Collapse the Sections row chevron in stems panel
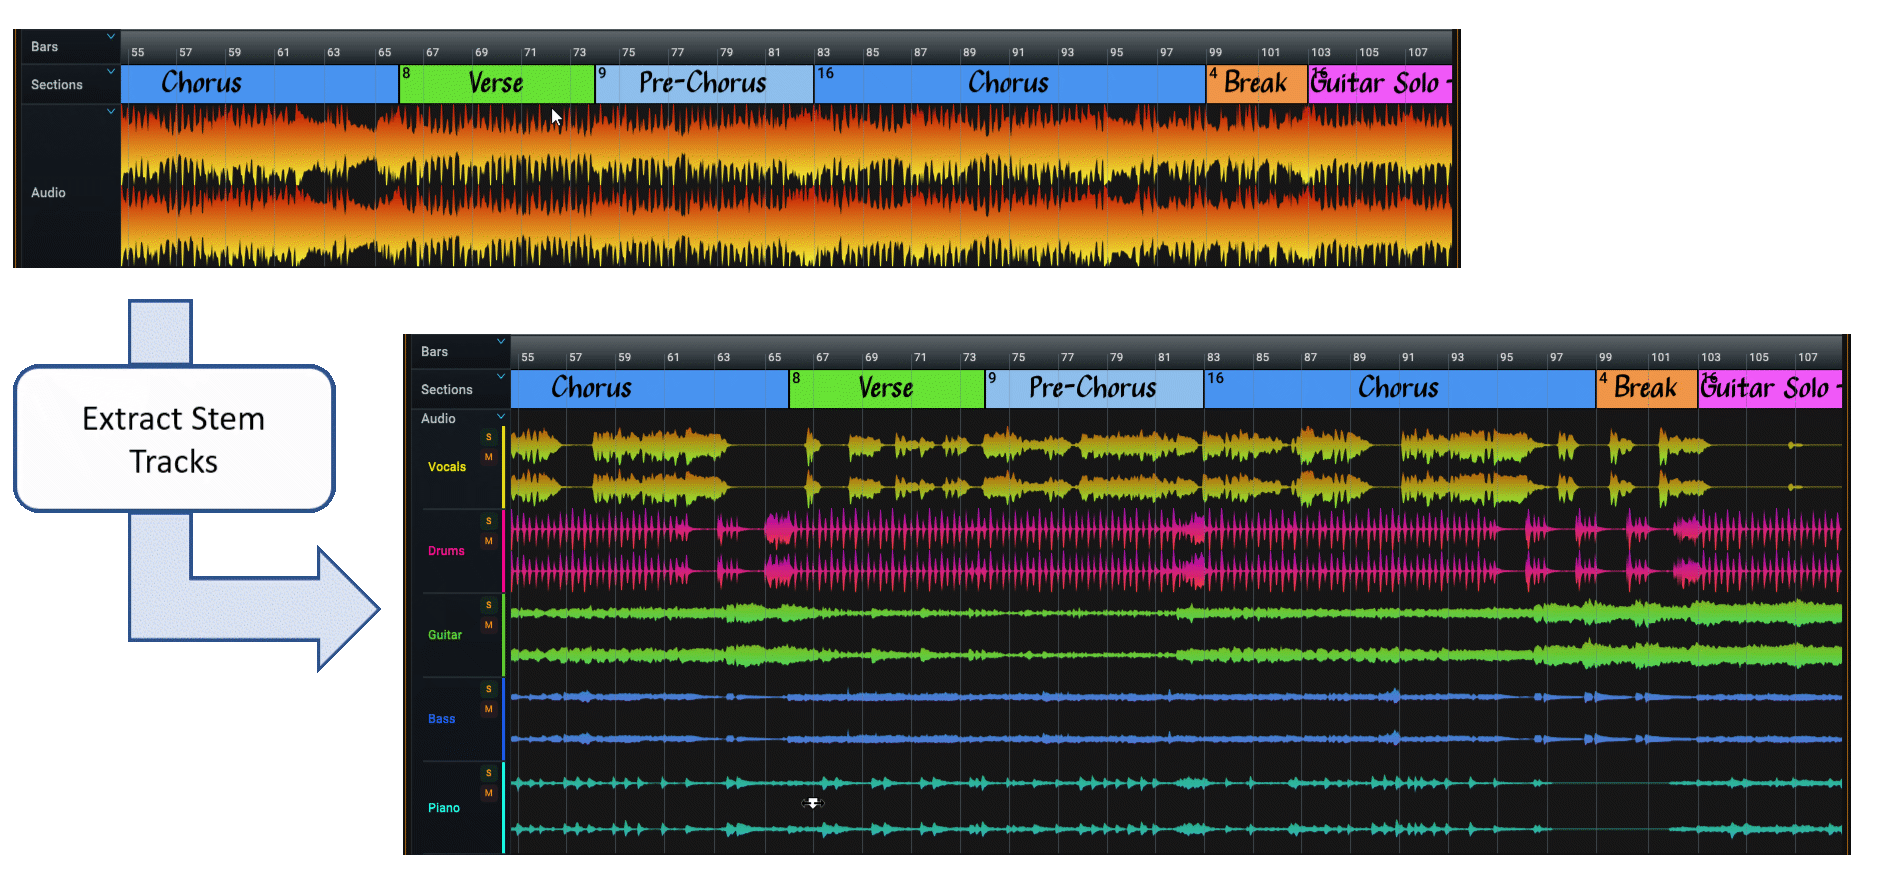 coord(501,377)
